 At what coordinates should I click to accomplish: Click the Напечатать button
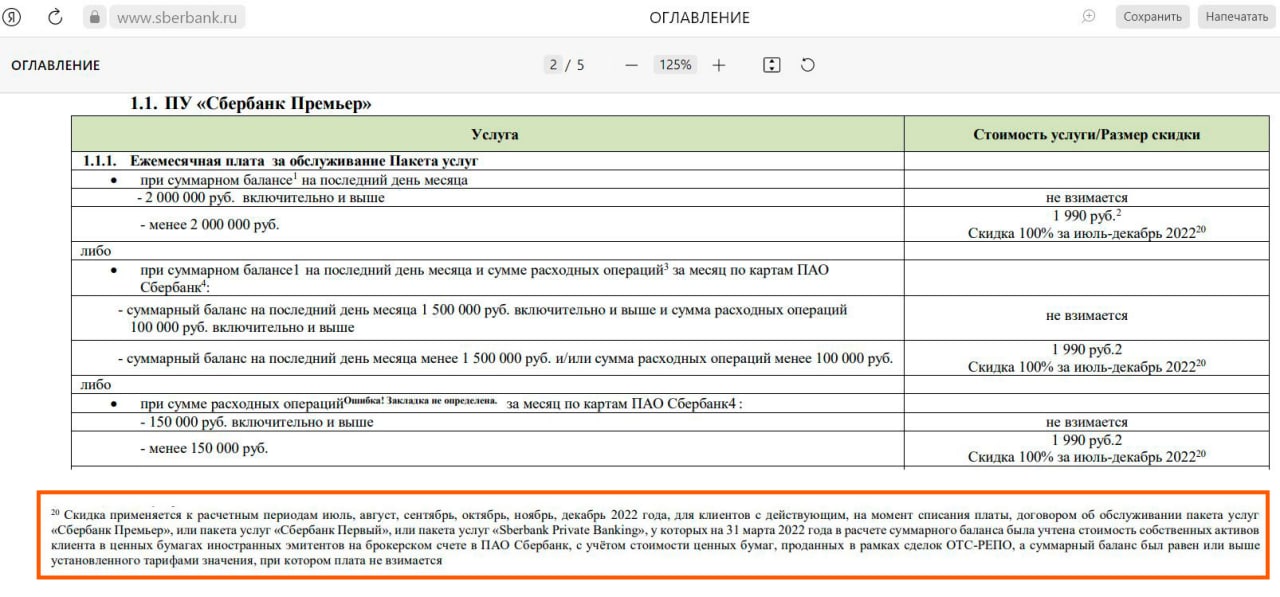point(1236,17)
